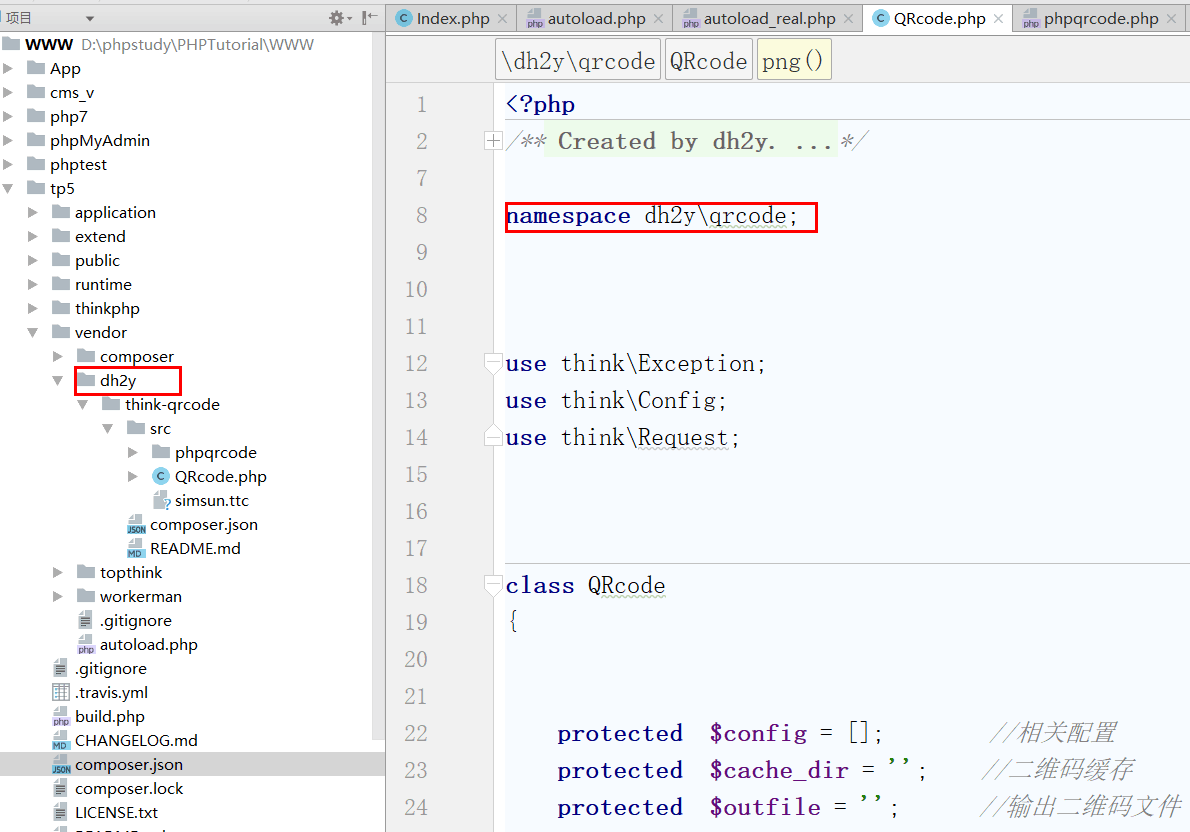Collapse the tp5 folder
The height and width of the screenshot is (832, 1190).
[8, 188]
